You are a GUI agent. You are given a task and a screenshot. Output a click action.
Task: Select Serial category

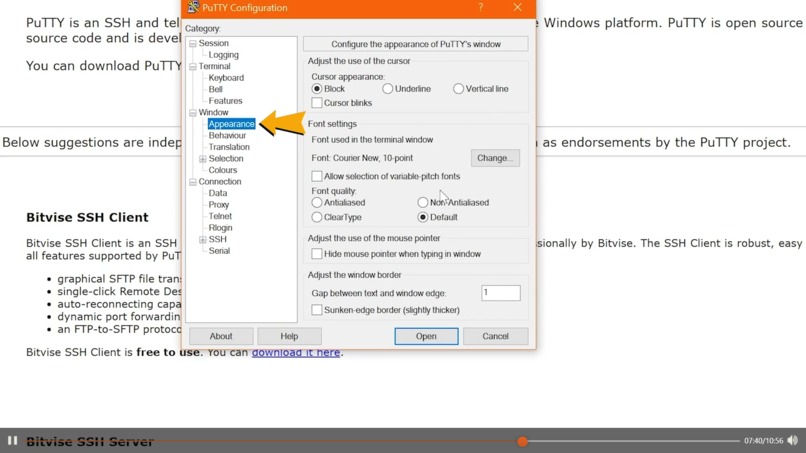[219, 251]
